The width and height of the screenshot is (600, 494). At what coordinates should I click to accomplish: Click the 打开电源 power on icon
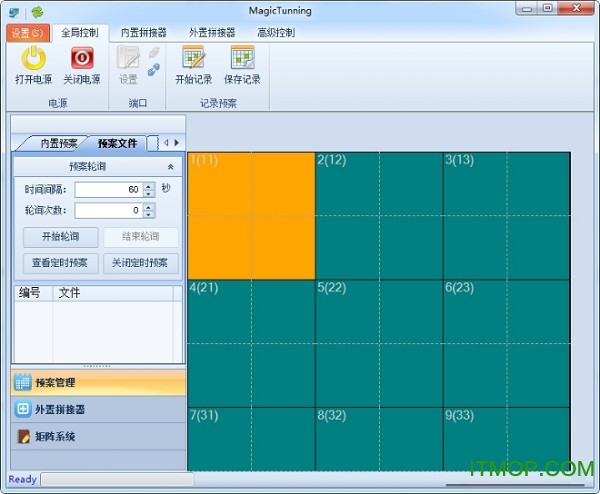pos(34,58)
